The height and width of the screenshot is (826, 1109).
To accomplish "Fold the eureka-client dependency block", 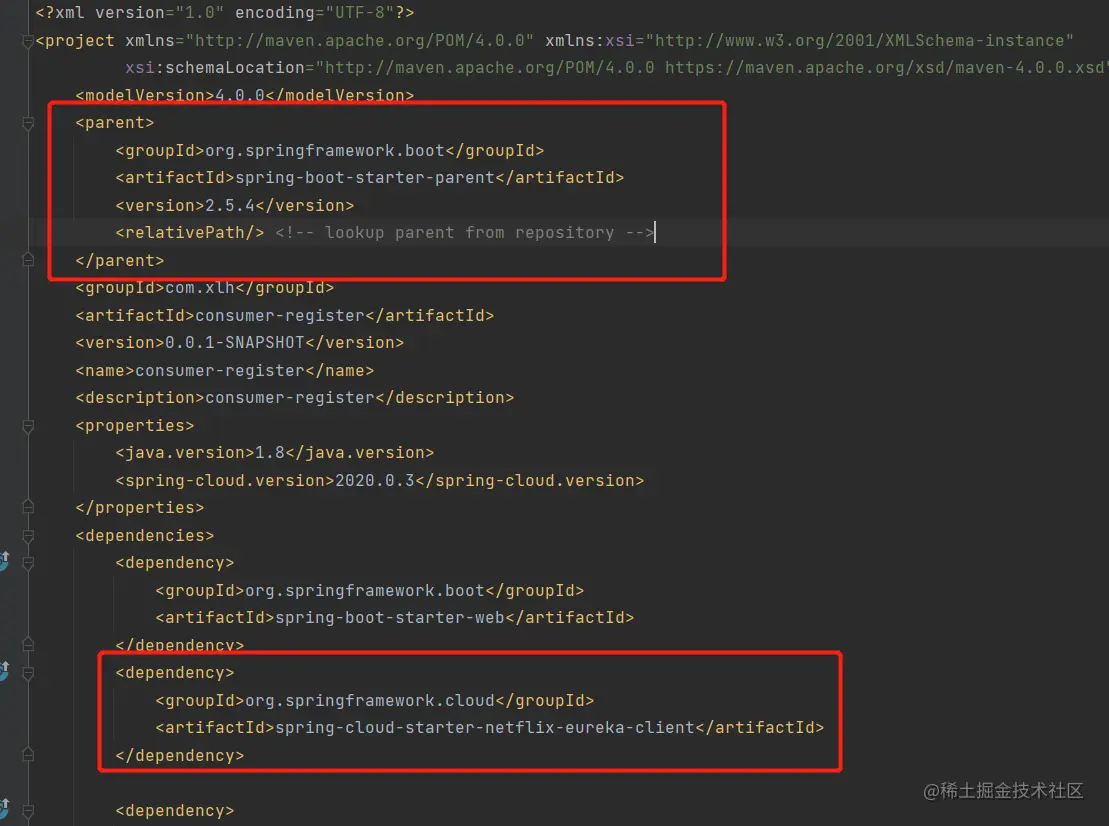I will (28, 674).
